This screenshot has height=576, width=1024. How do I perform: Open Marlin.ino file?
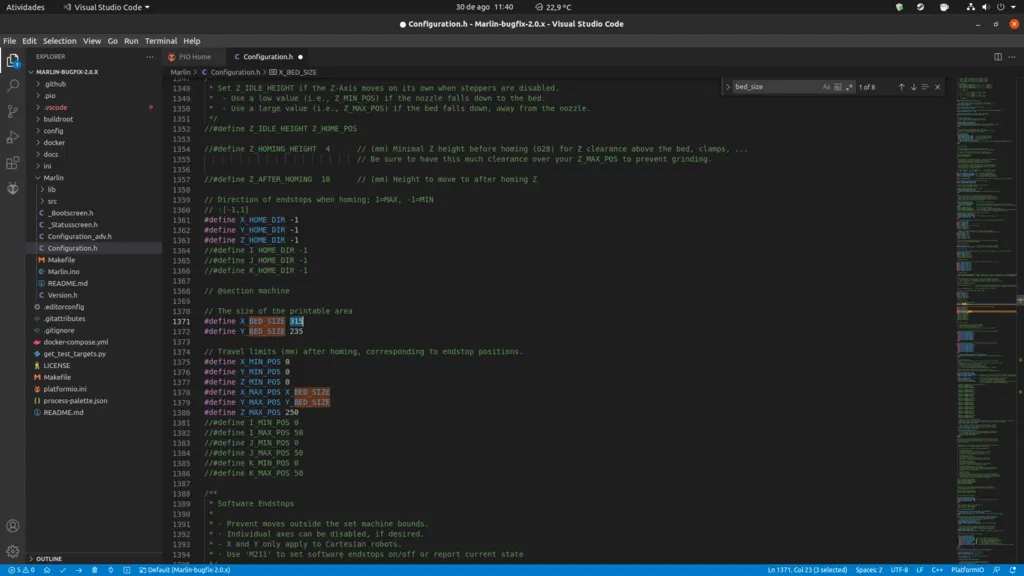tap(63, 272)
